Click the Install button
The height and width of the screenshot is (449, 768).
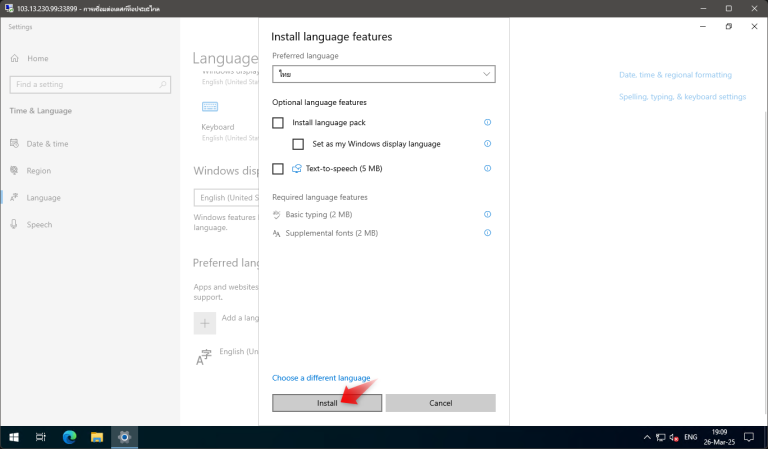pos(327,403)
